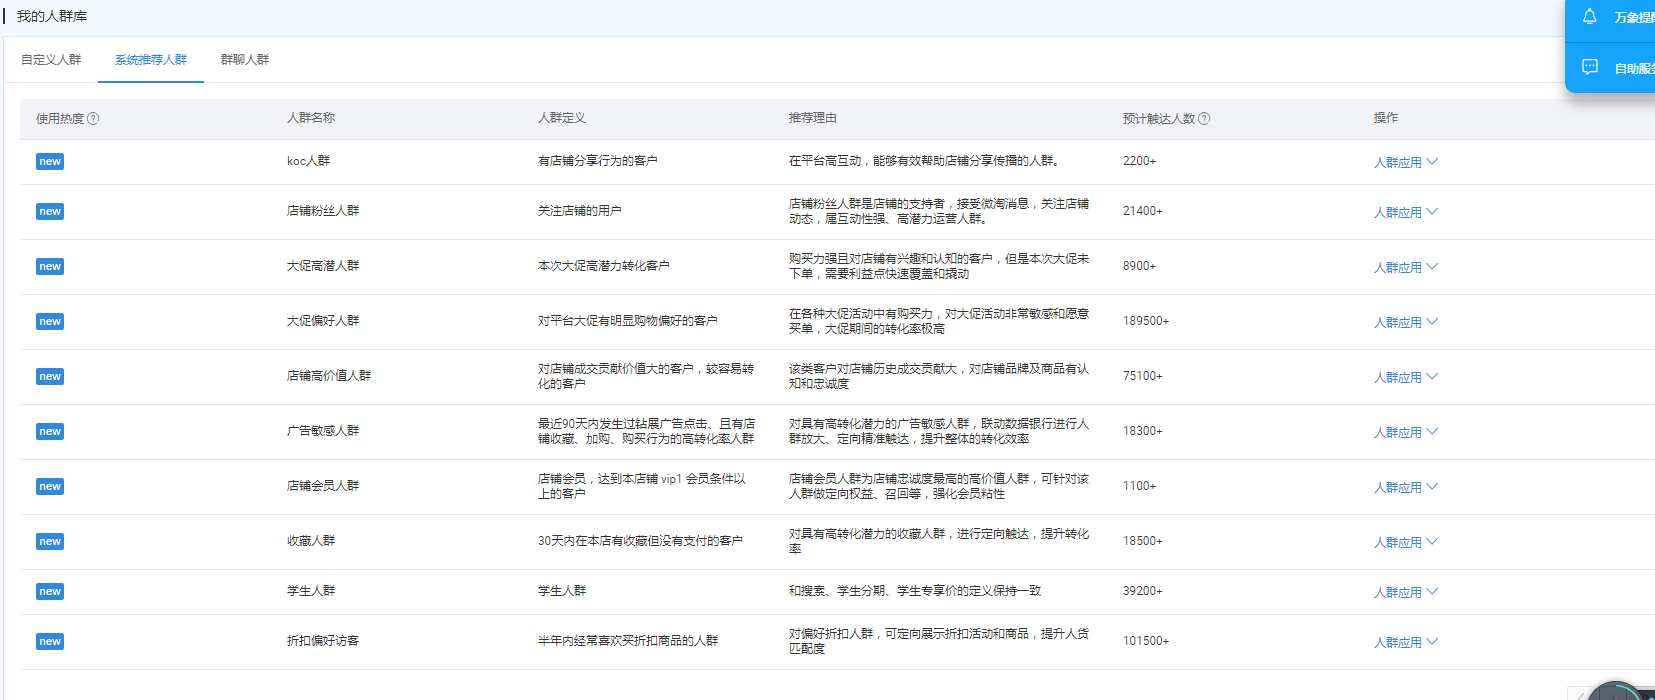1655x700 pixels.
Task: Click the 18300+ reach count
Action: coord(1142,431)
